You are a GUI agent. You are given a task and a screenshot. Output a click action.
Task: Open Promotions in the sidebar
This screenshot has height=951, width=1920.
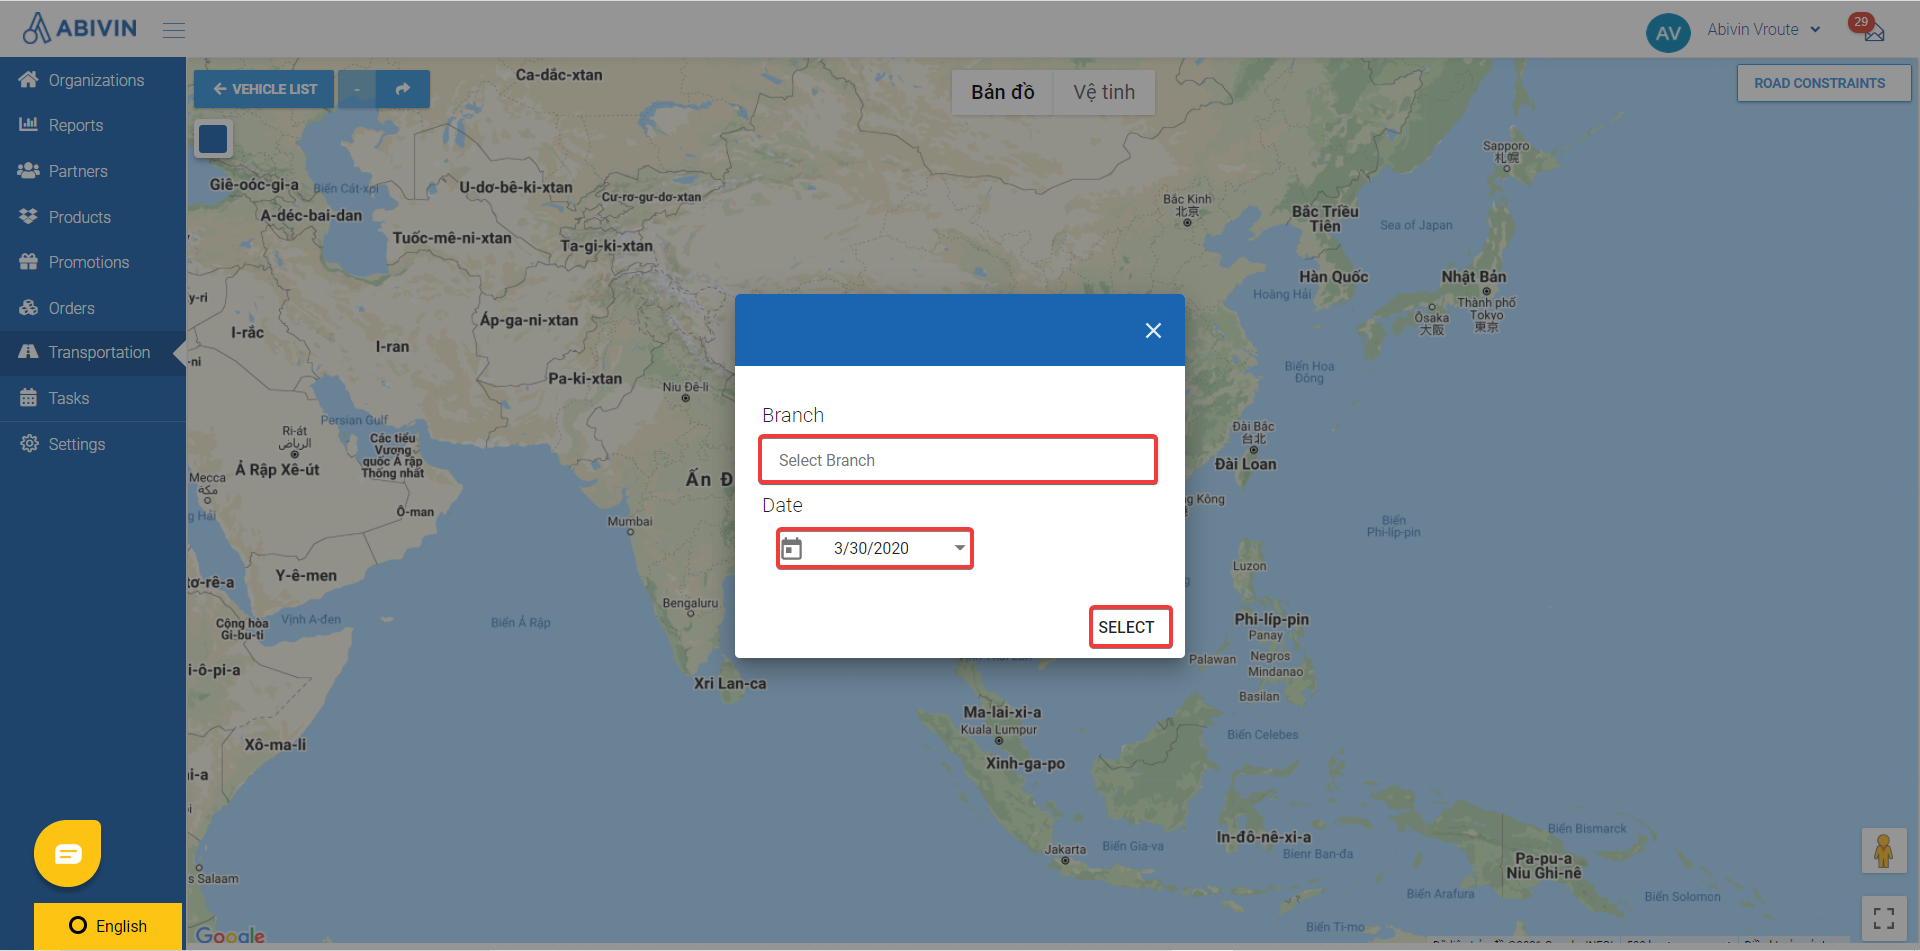pos(93,262)
